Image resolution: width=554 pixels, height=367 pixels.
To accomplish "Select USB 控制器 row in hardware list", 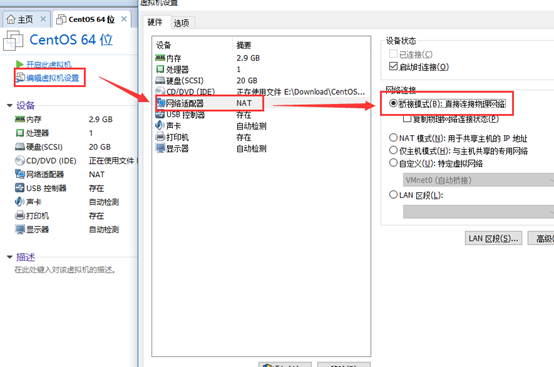I will (261, 115).
